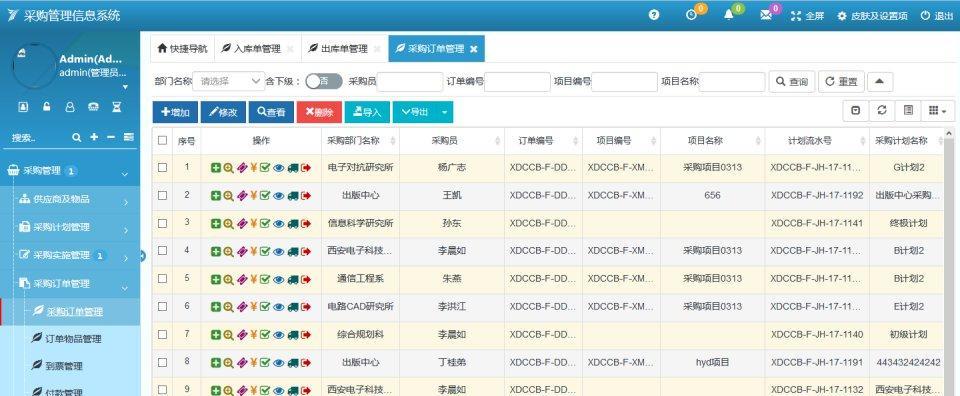
Task: Click truck delivery action icon in row 6
Action: (x=293, y=307)
